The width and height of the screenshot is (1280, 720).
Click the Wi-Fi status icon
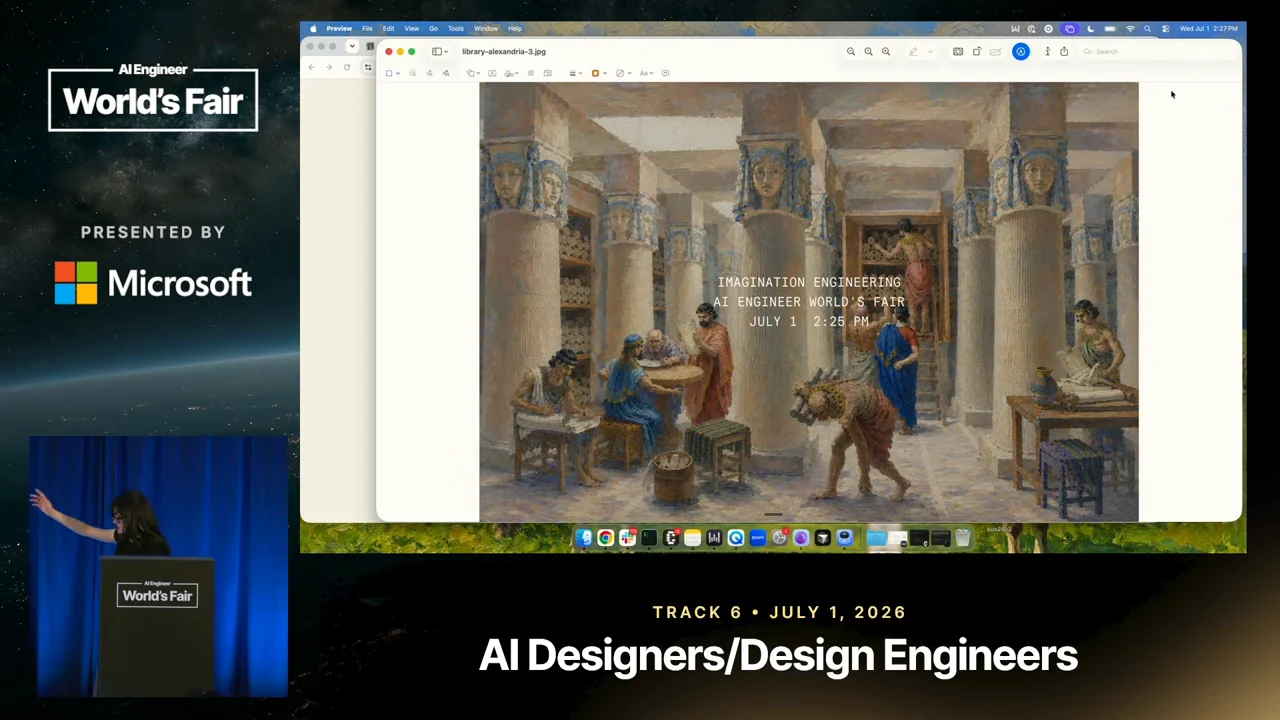pos(1130,28)
